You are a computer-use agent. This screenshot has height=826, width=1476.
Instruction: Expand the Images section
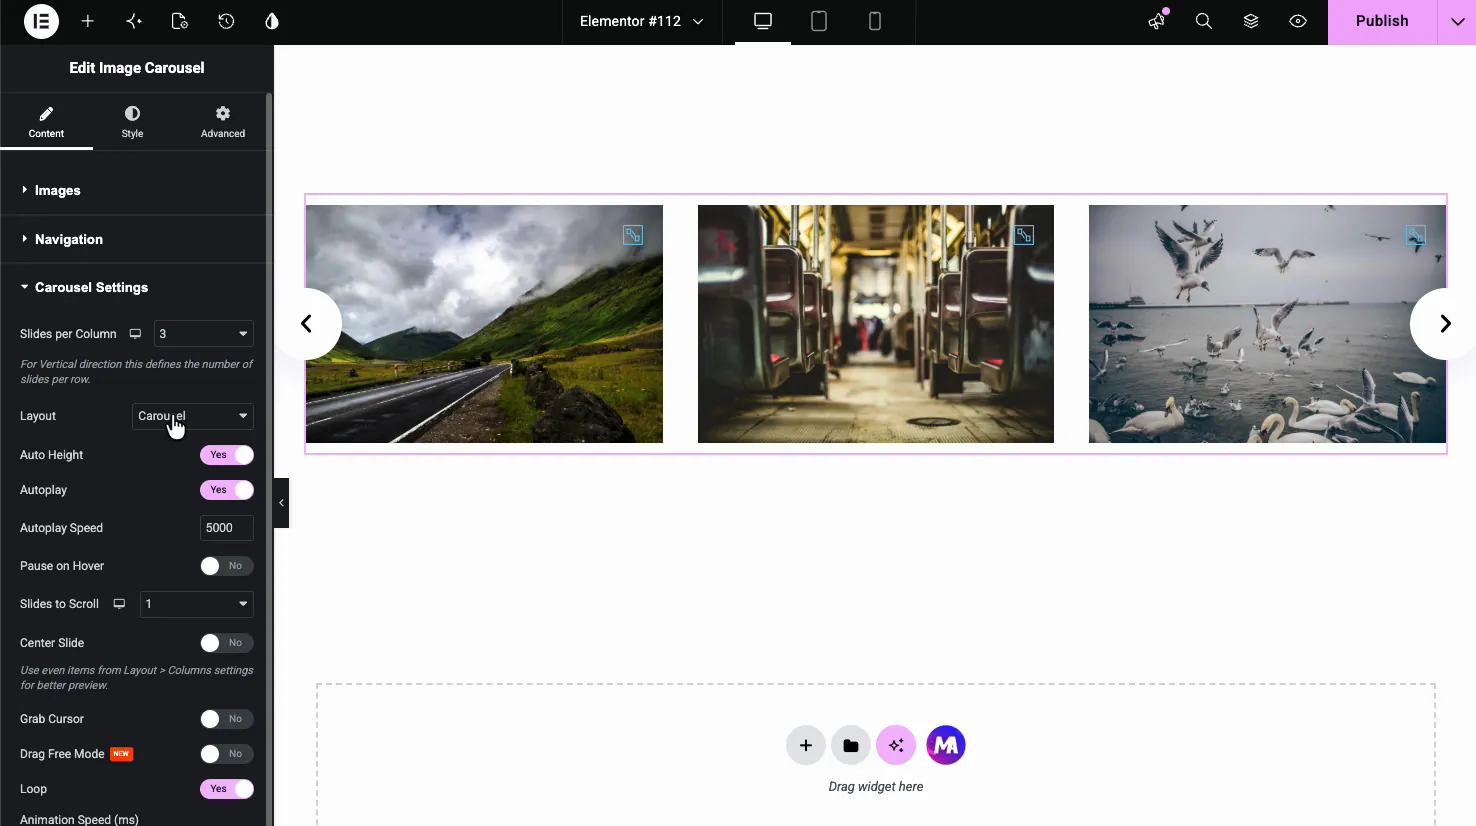coord(133,190)
